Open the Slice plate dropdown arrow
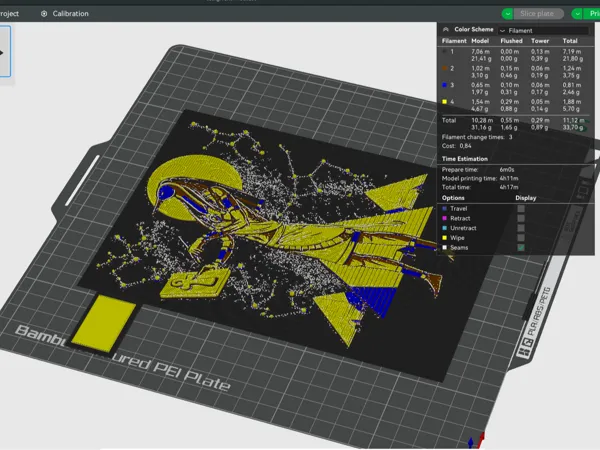 507,14
